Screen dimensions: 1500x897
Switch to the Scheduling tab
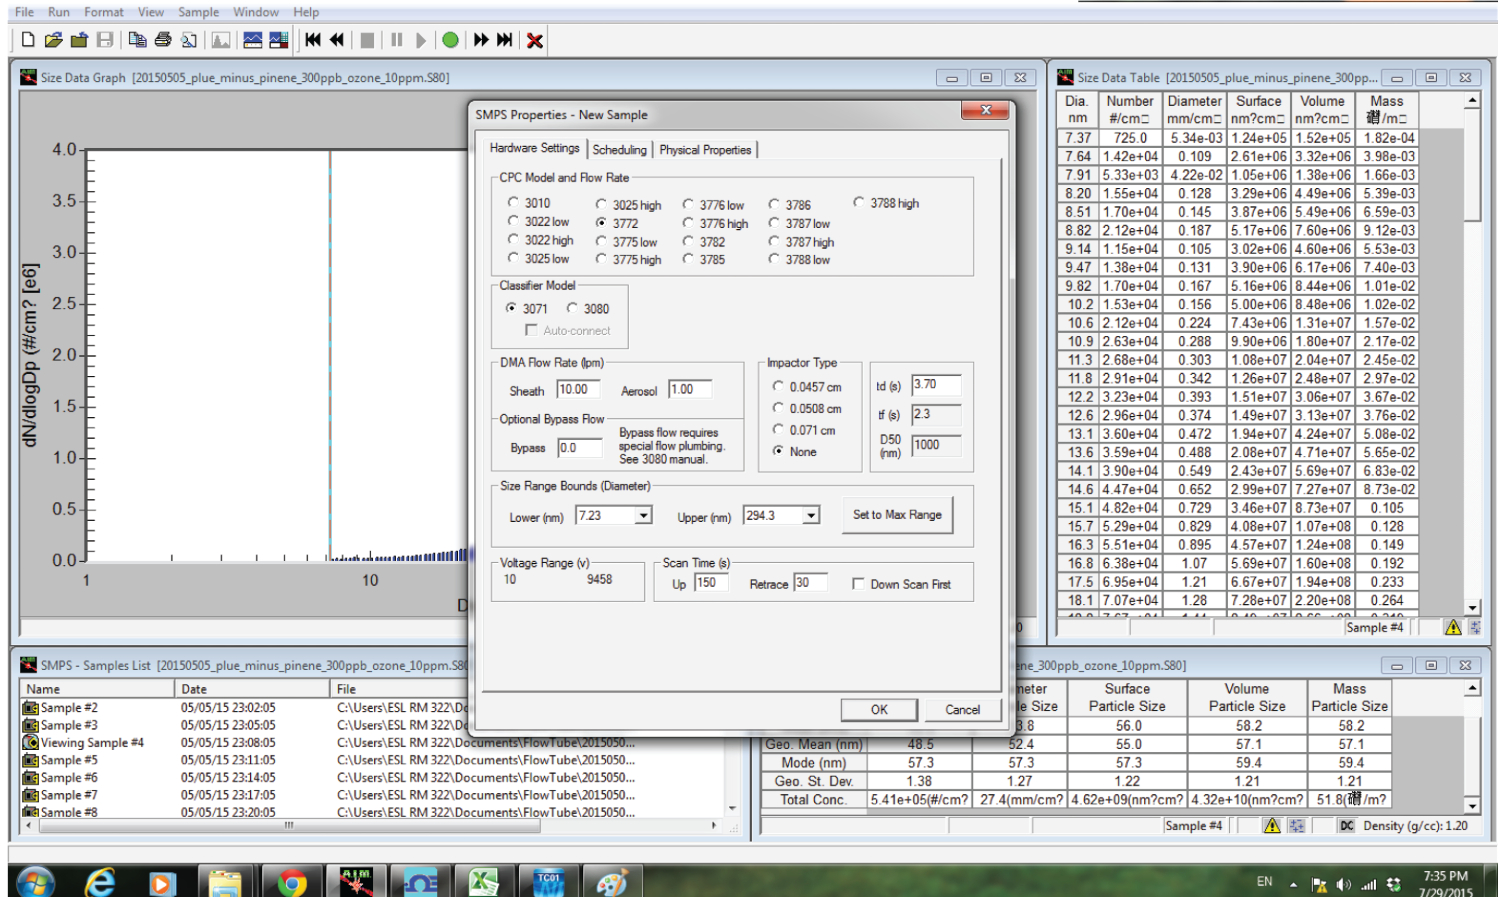click(x=619, y=150)
